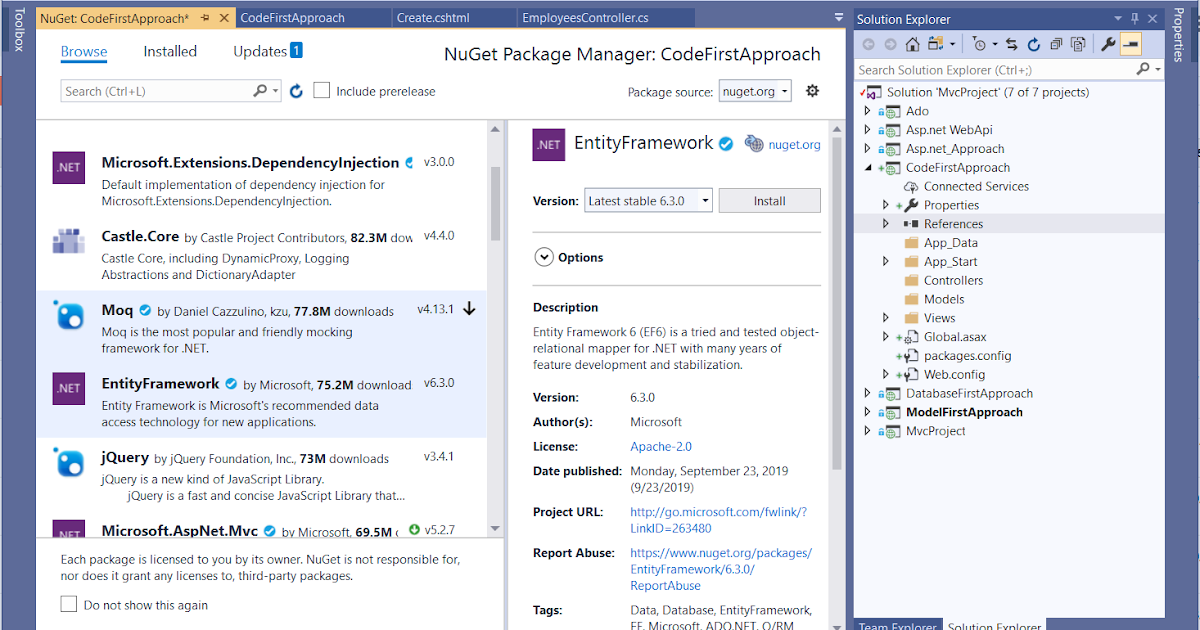Expand the Asp.net WebApi project node
The width and height of the screenshot is (1200, 630).
[x=867, y=130]
